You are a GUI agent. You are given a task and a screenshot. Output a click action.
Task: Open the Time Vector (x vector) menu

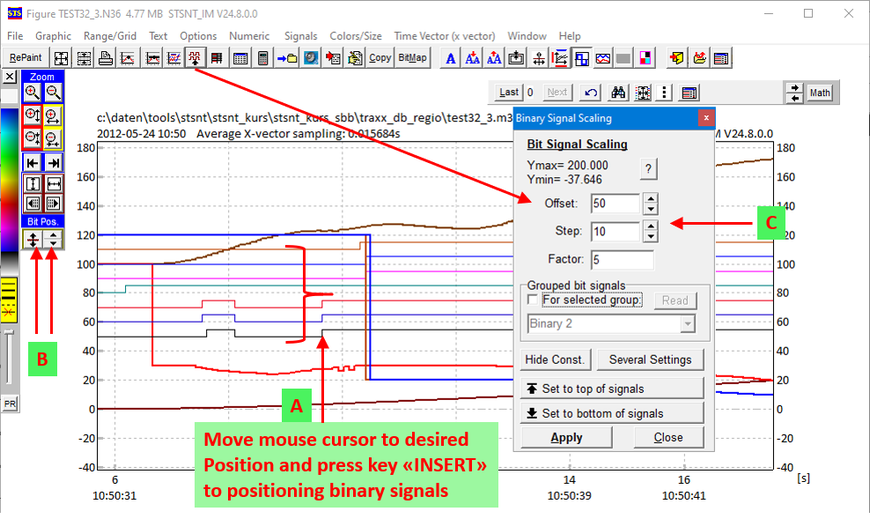pyautogui.click(x=444, y=36)
